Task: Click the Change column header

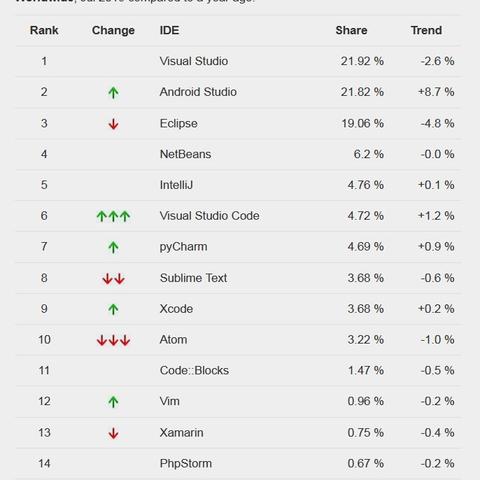Action: pos(113,31)
